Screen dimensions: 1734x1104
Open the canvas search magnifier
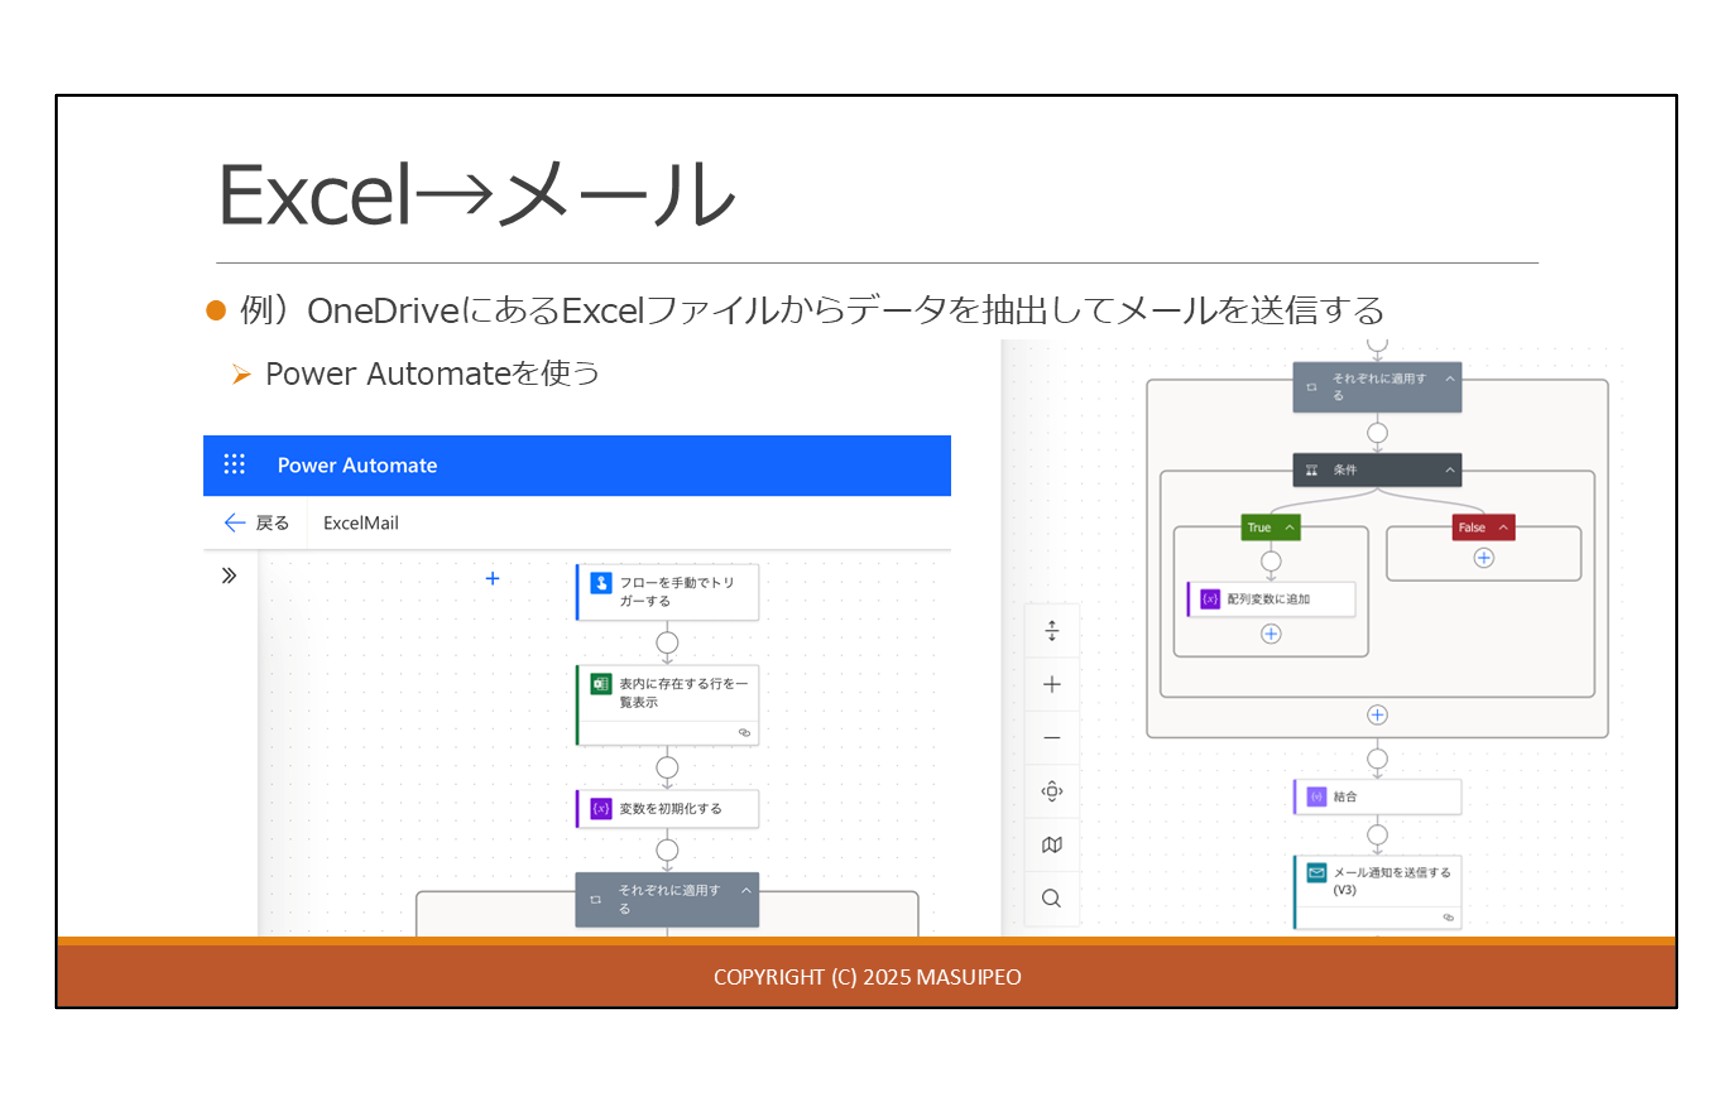pyautogui.click(x=1051, y=898)
